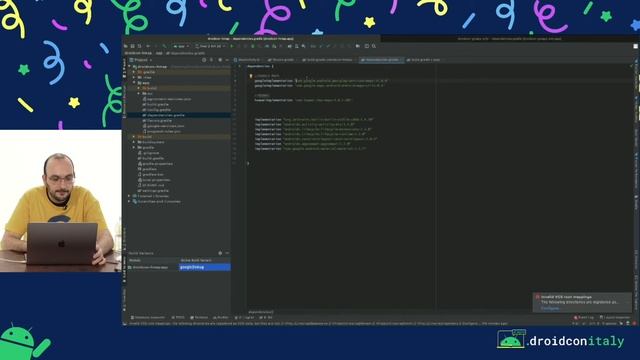Expand the External Libraries node

(130, 196)
